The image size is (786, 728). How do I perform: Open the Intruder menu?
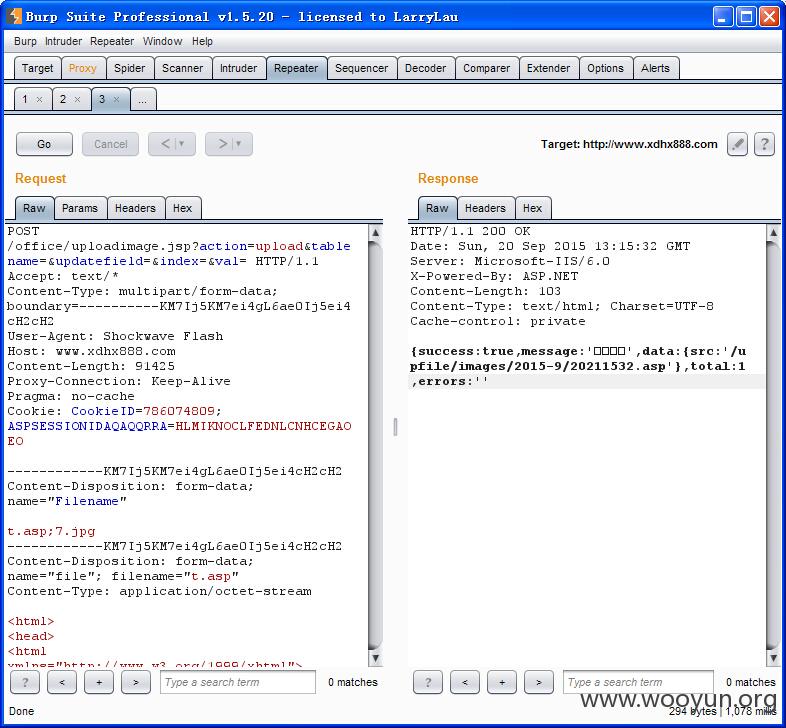coord(63,41)
